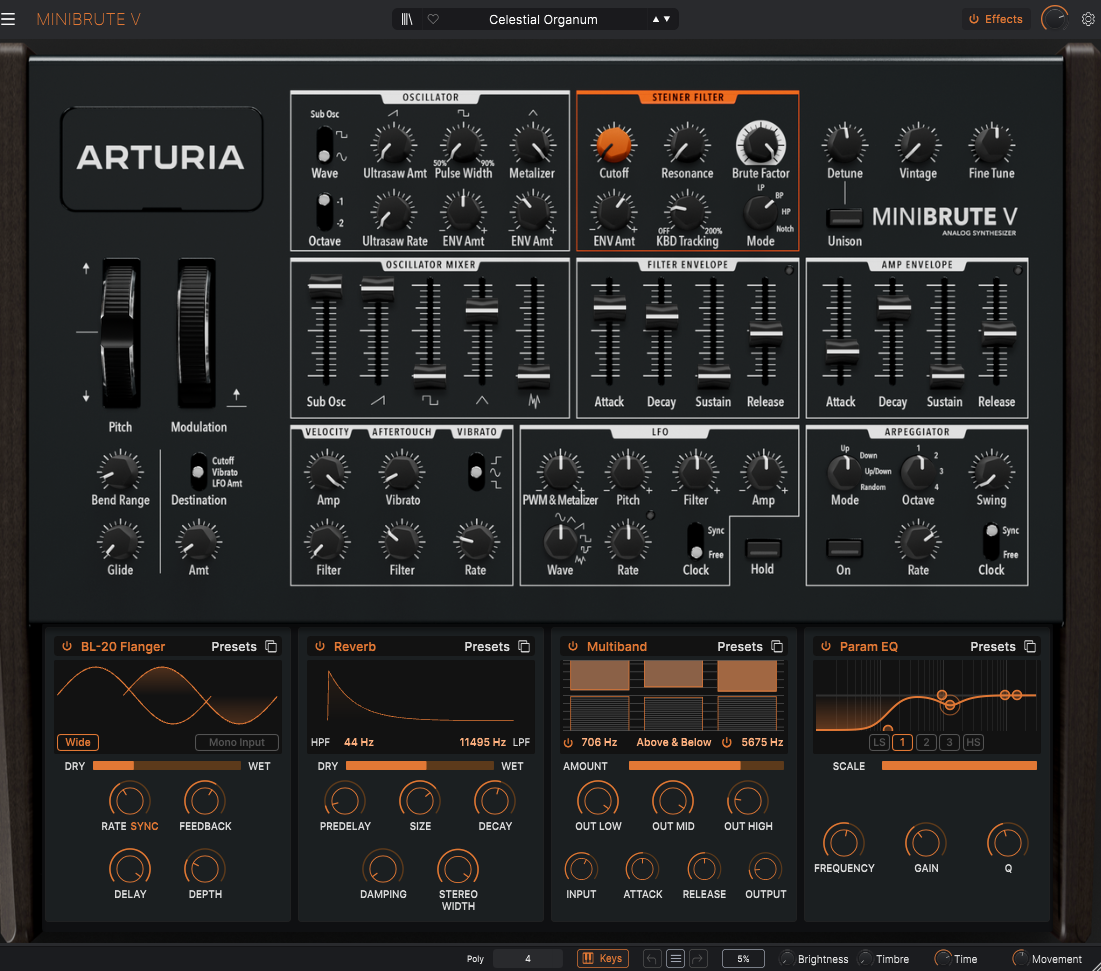
Task: Toggle Reverb power icon
Action: click(x=319, y=647)
